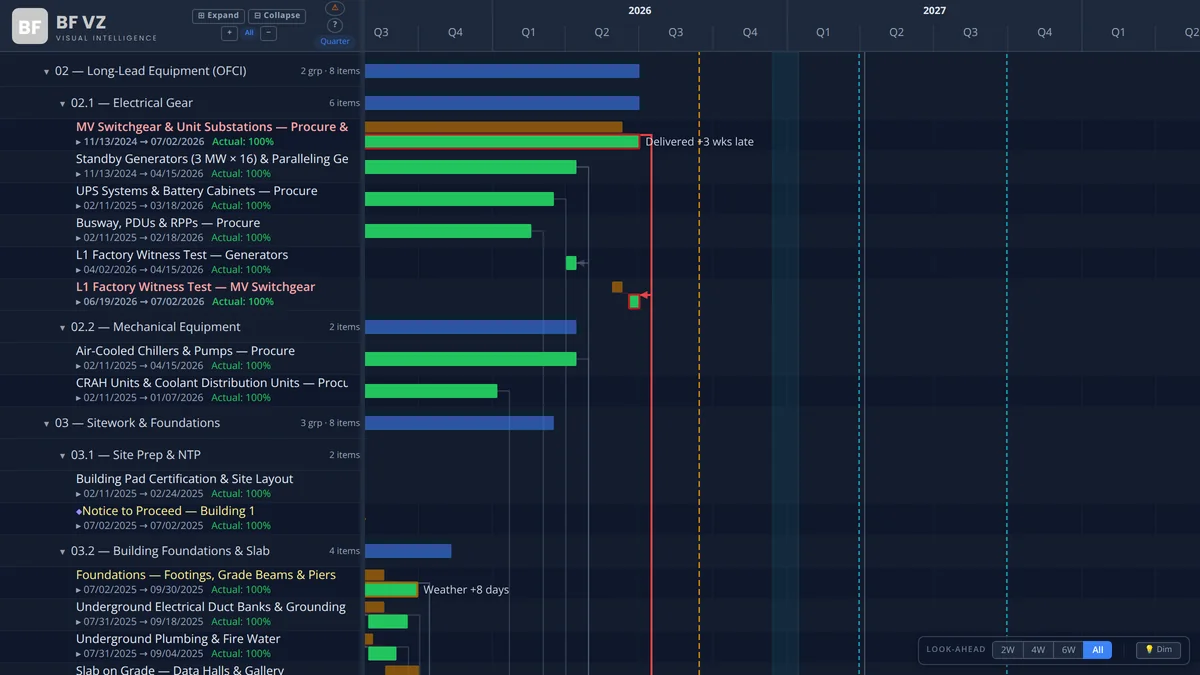Select the 6W look-ahead option
This screenshot has height=675, width=1200.
coord(1068,650)
